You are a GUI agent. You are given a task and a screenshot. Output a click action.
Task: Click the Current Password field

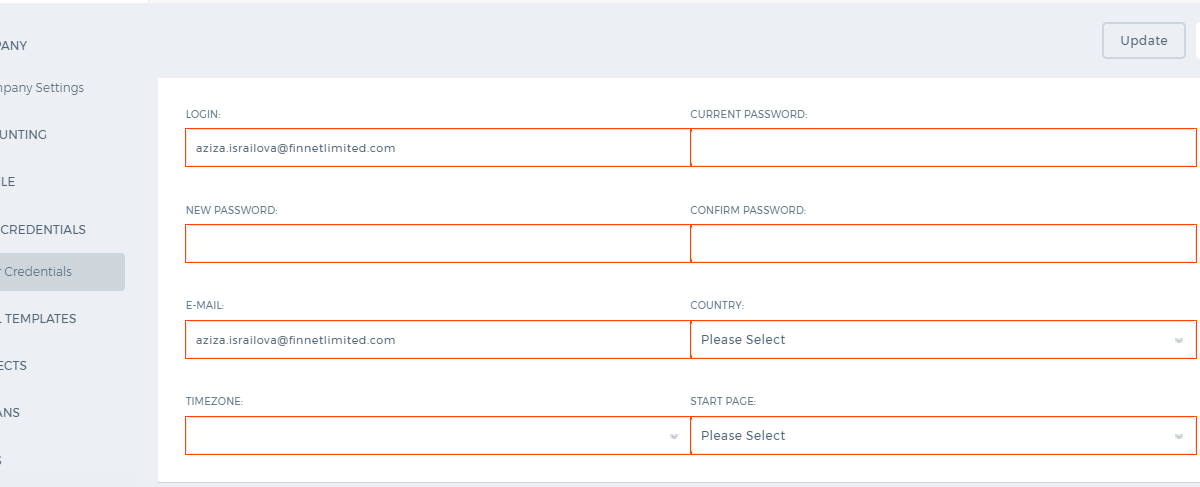tap(943, 148)
